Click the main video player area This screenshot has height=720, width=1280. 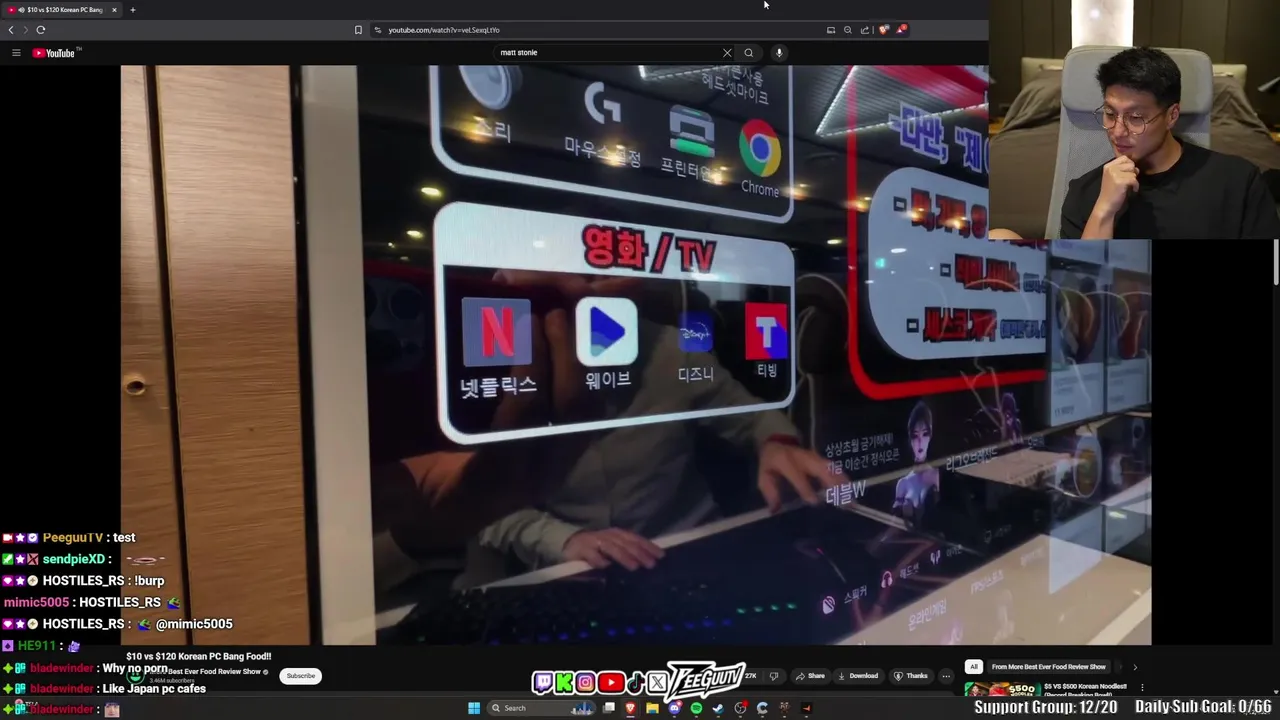pos(635,355)
